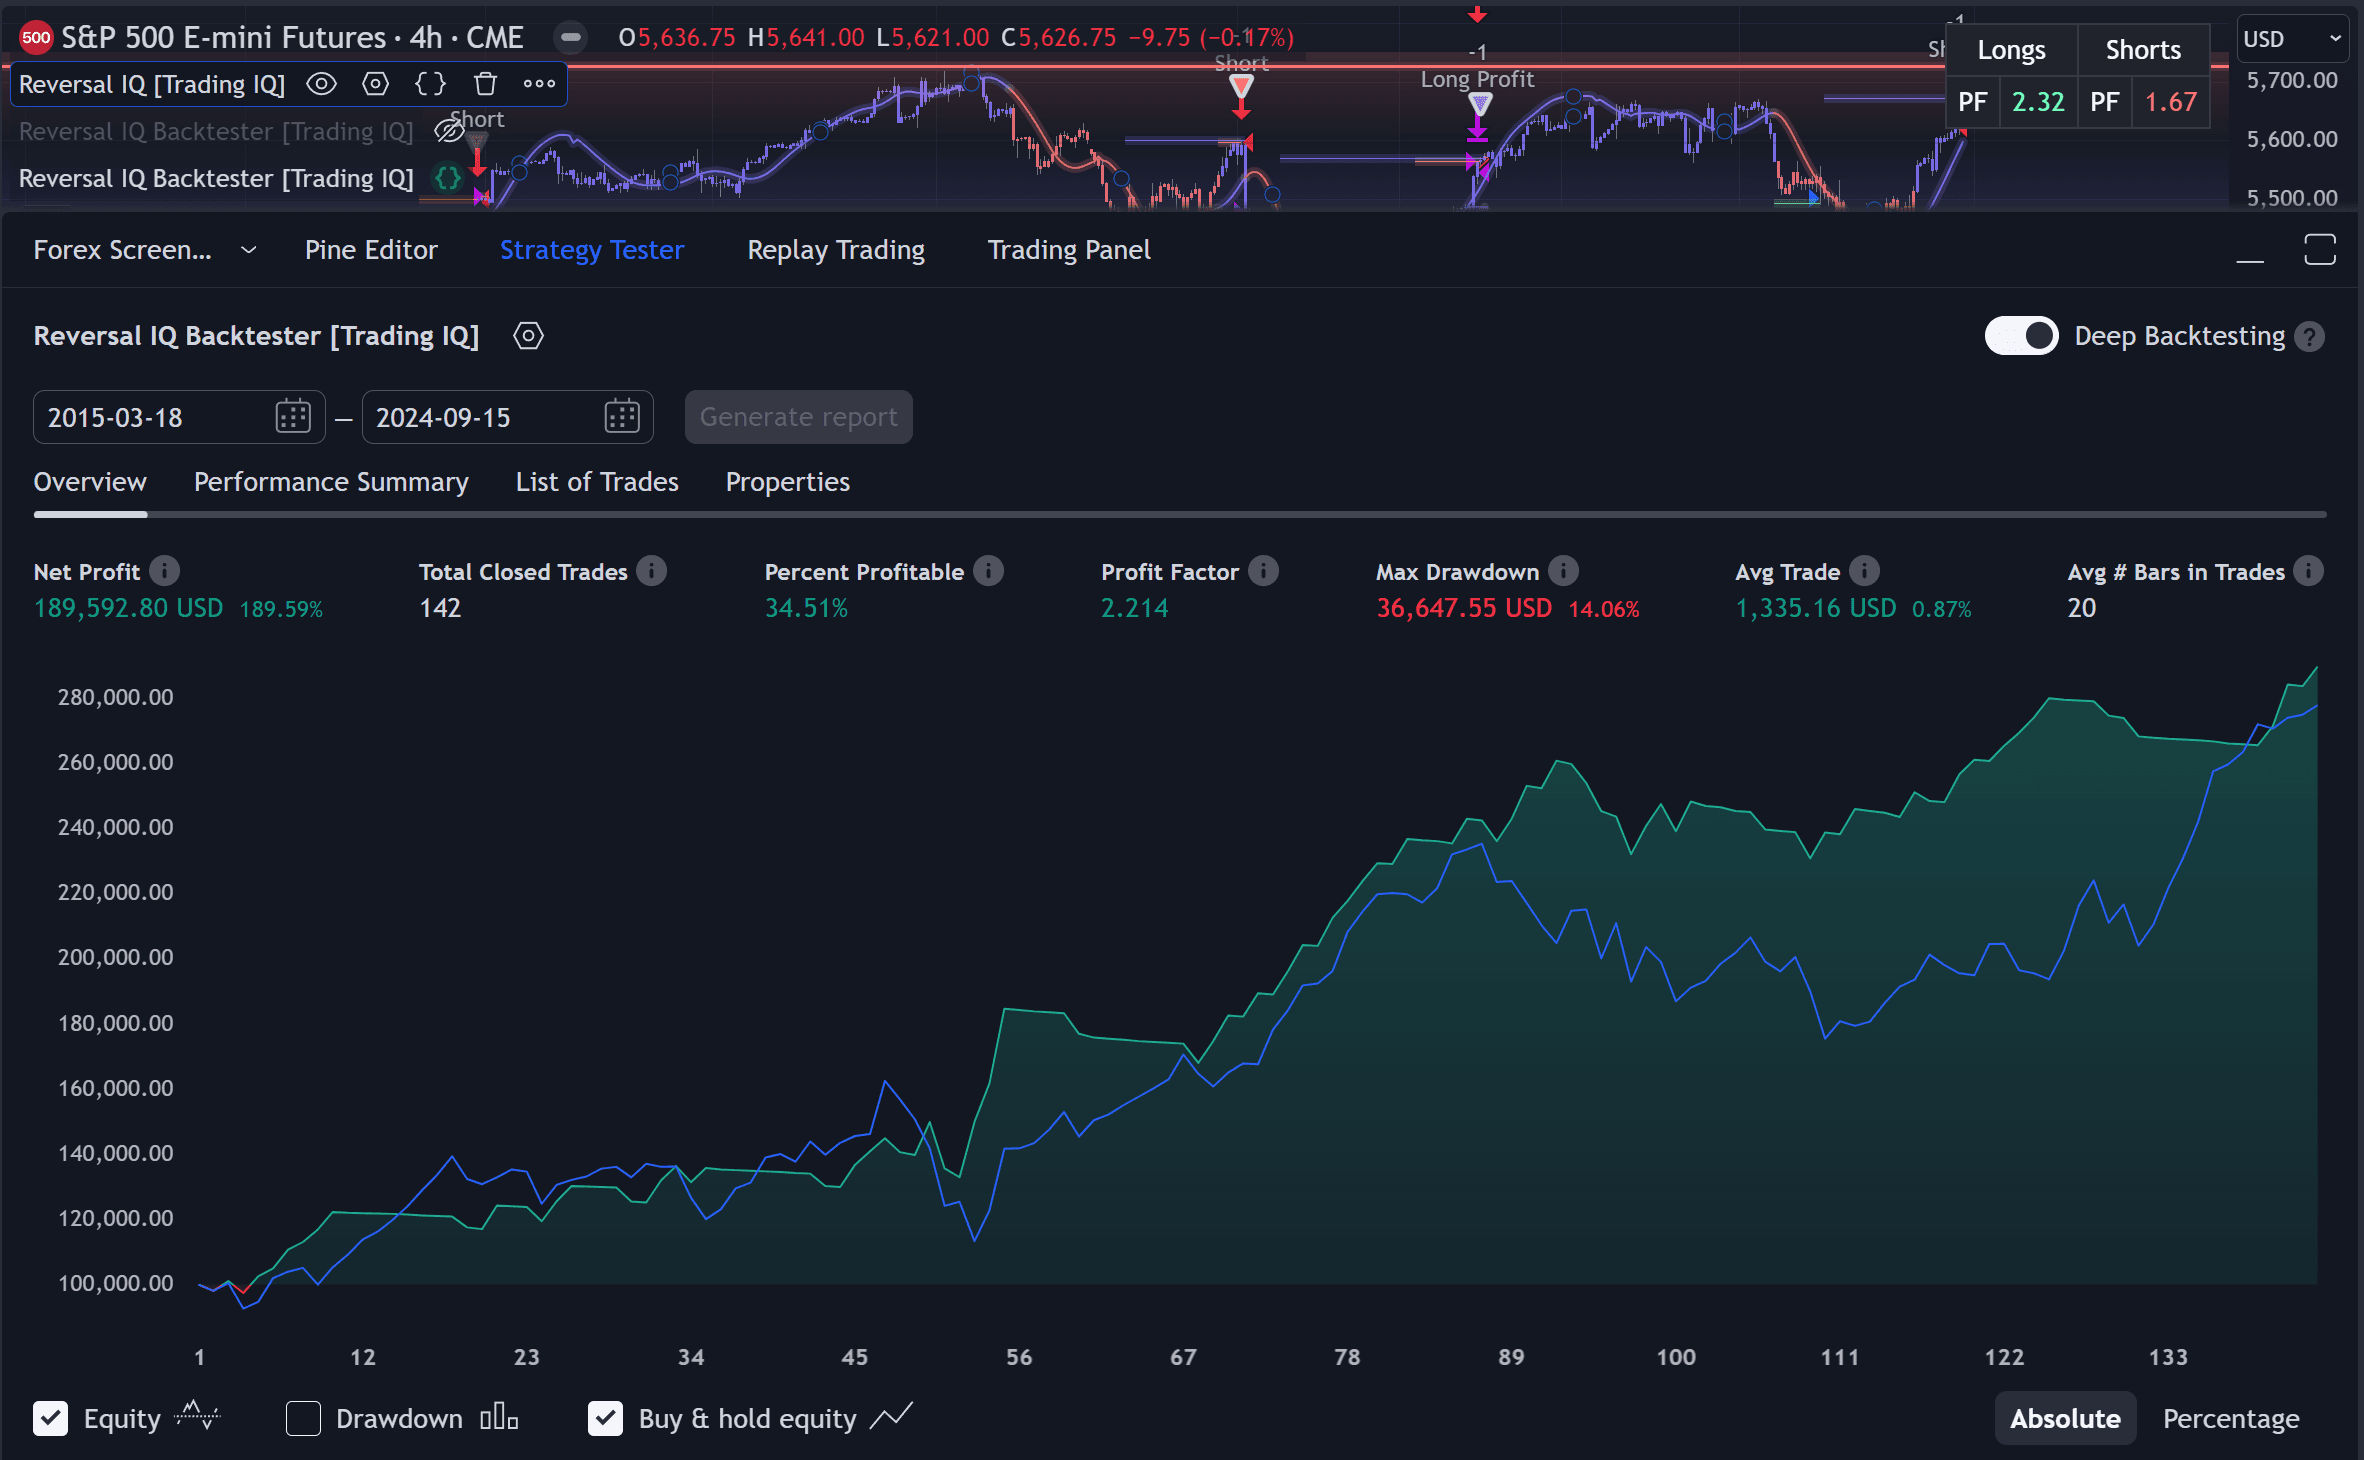
Task: Show hidden Reversal IQ Backtester via crossed eye
Action: point(449,131)
